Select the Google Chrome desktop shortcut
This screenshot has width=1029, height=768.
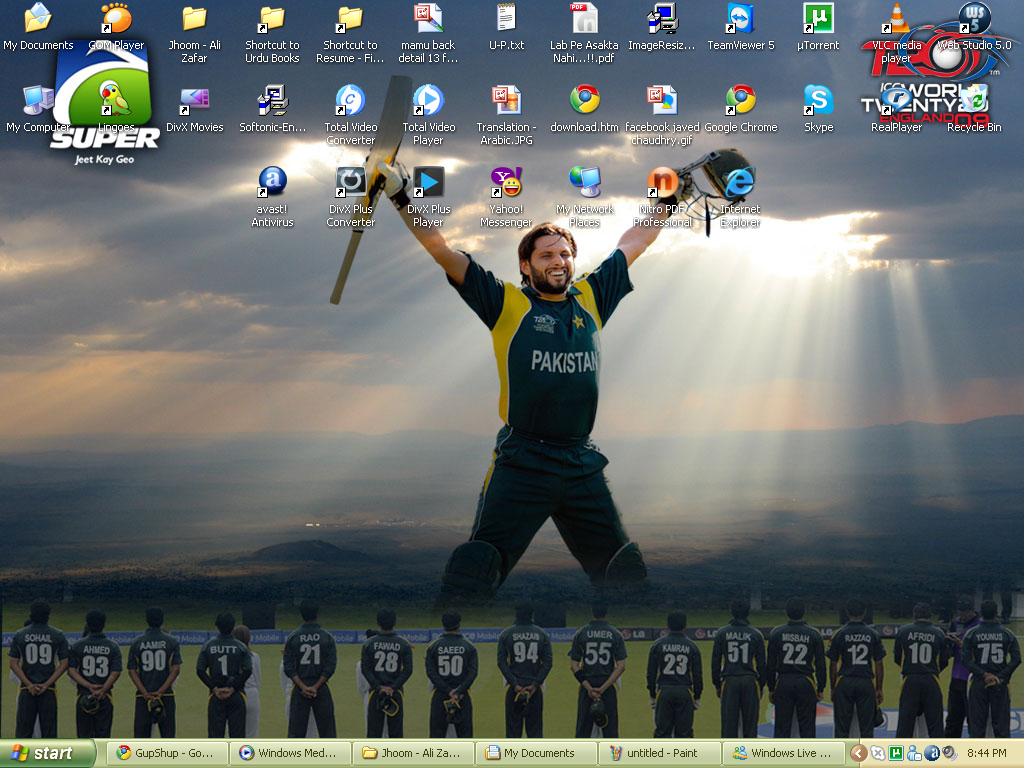740,102
